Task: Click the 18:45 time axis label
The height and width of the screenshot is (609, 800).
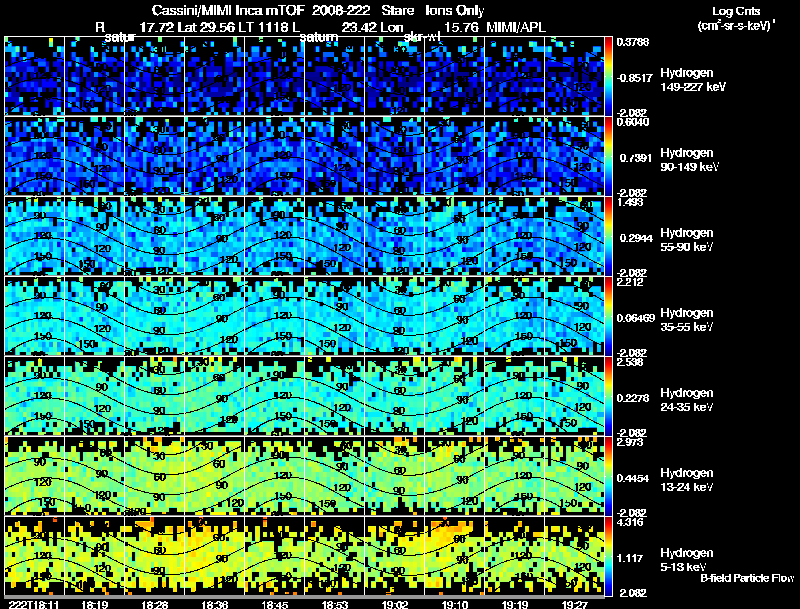Action: coord(274,605)
